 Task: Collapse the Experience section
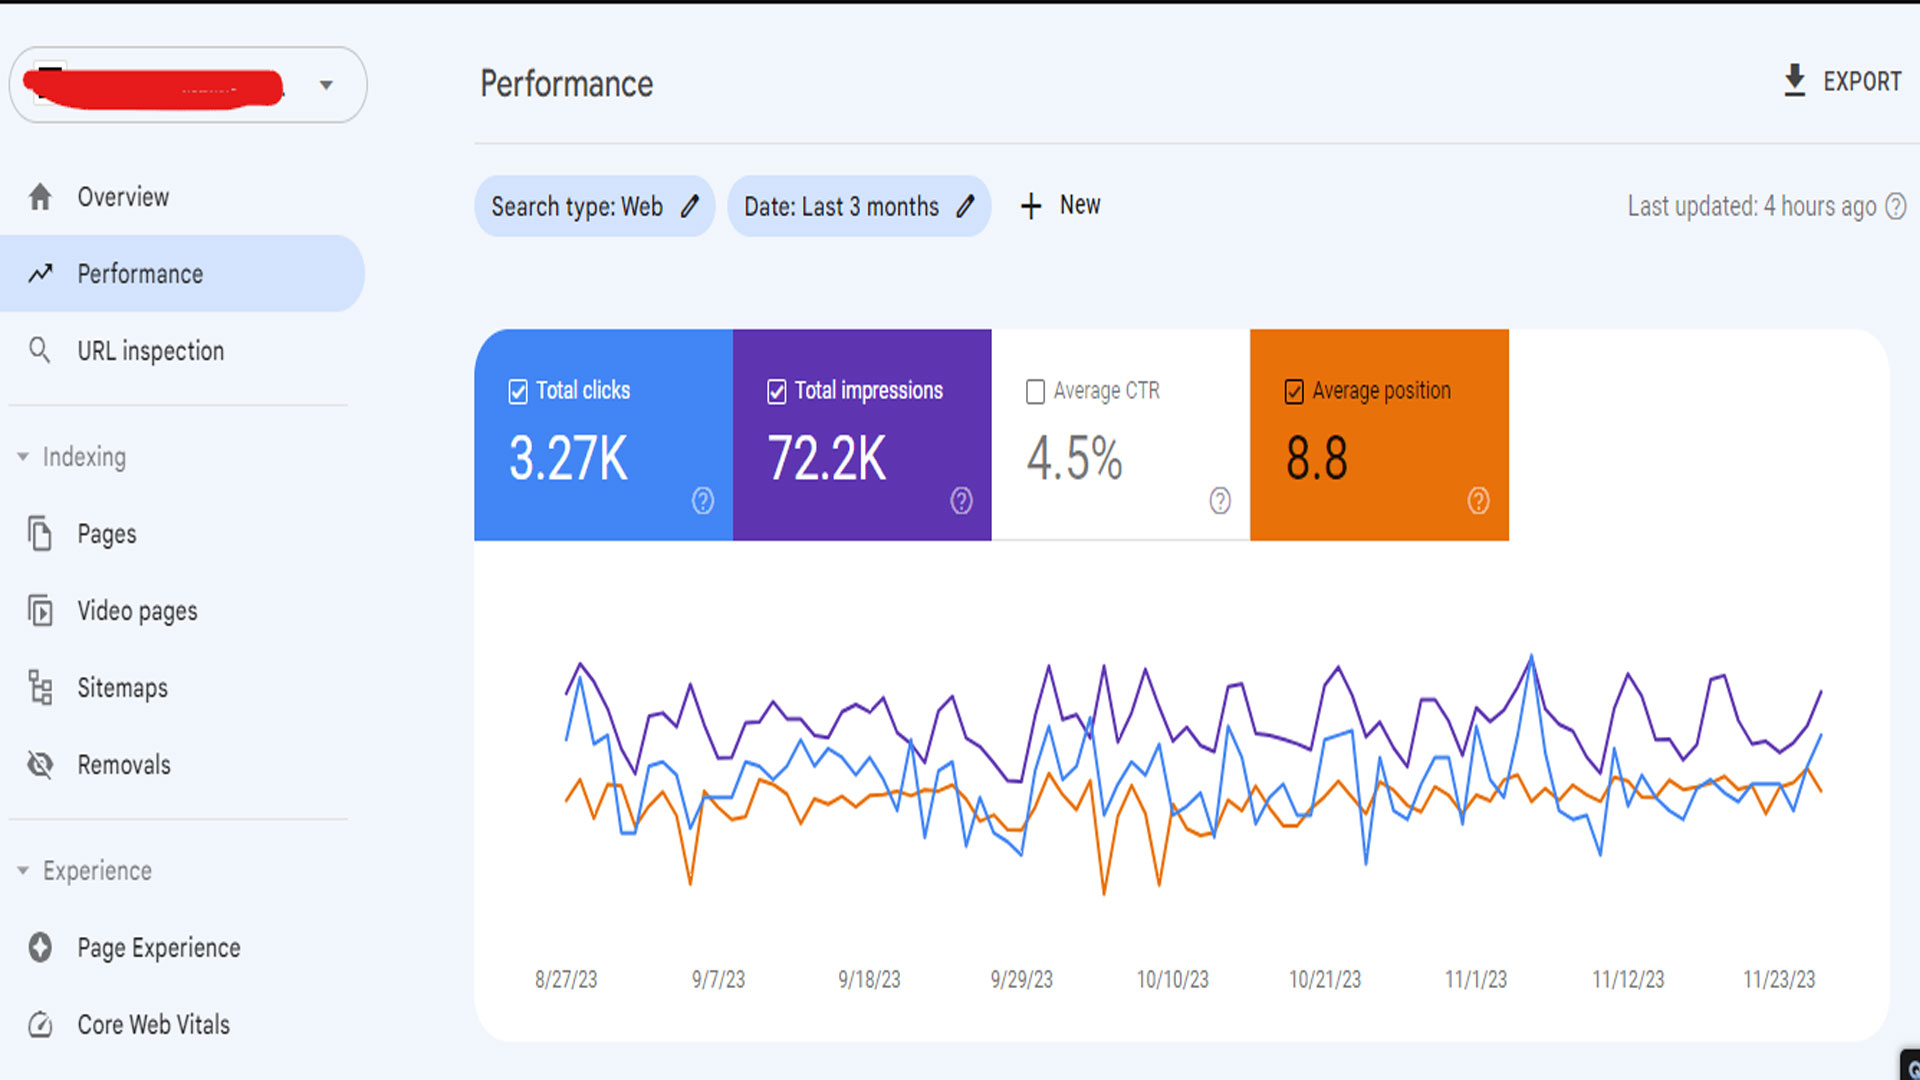click(x=23, y=871)
